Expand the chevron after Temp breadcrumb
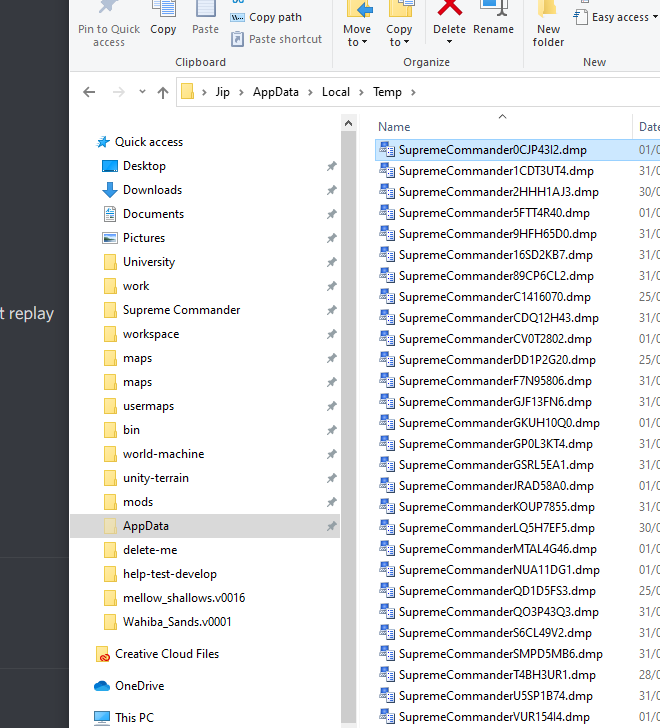 click(x=413, y=92)
